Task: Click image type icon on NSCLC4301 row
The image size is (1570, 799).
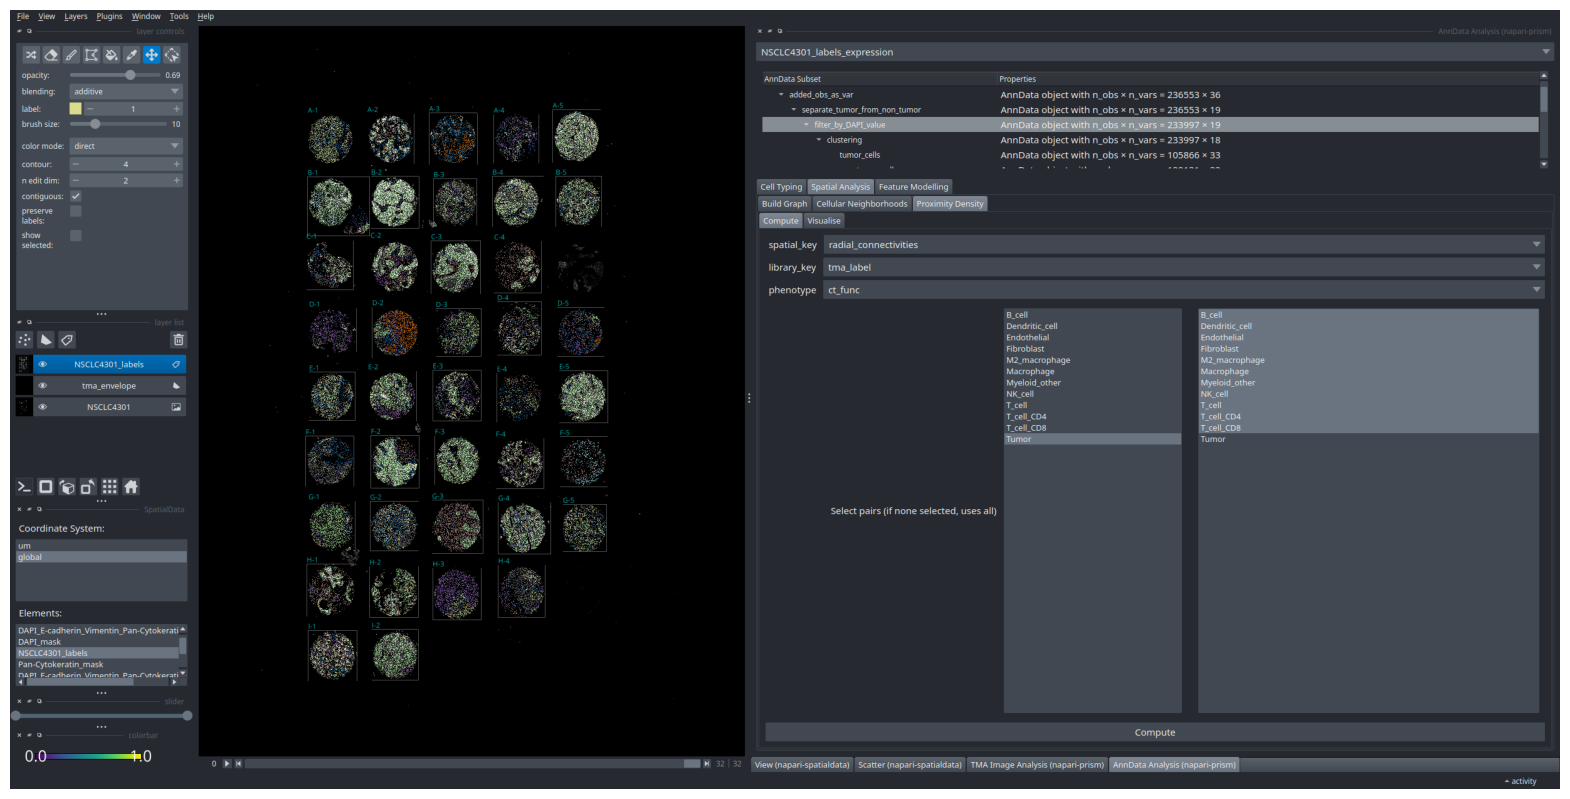Action: [x=176, y=407]
